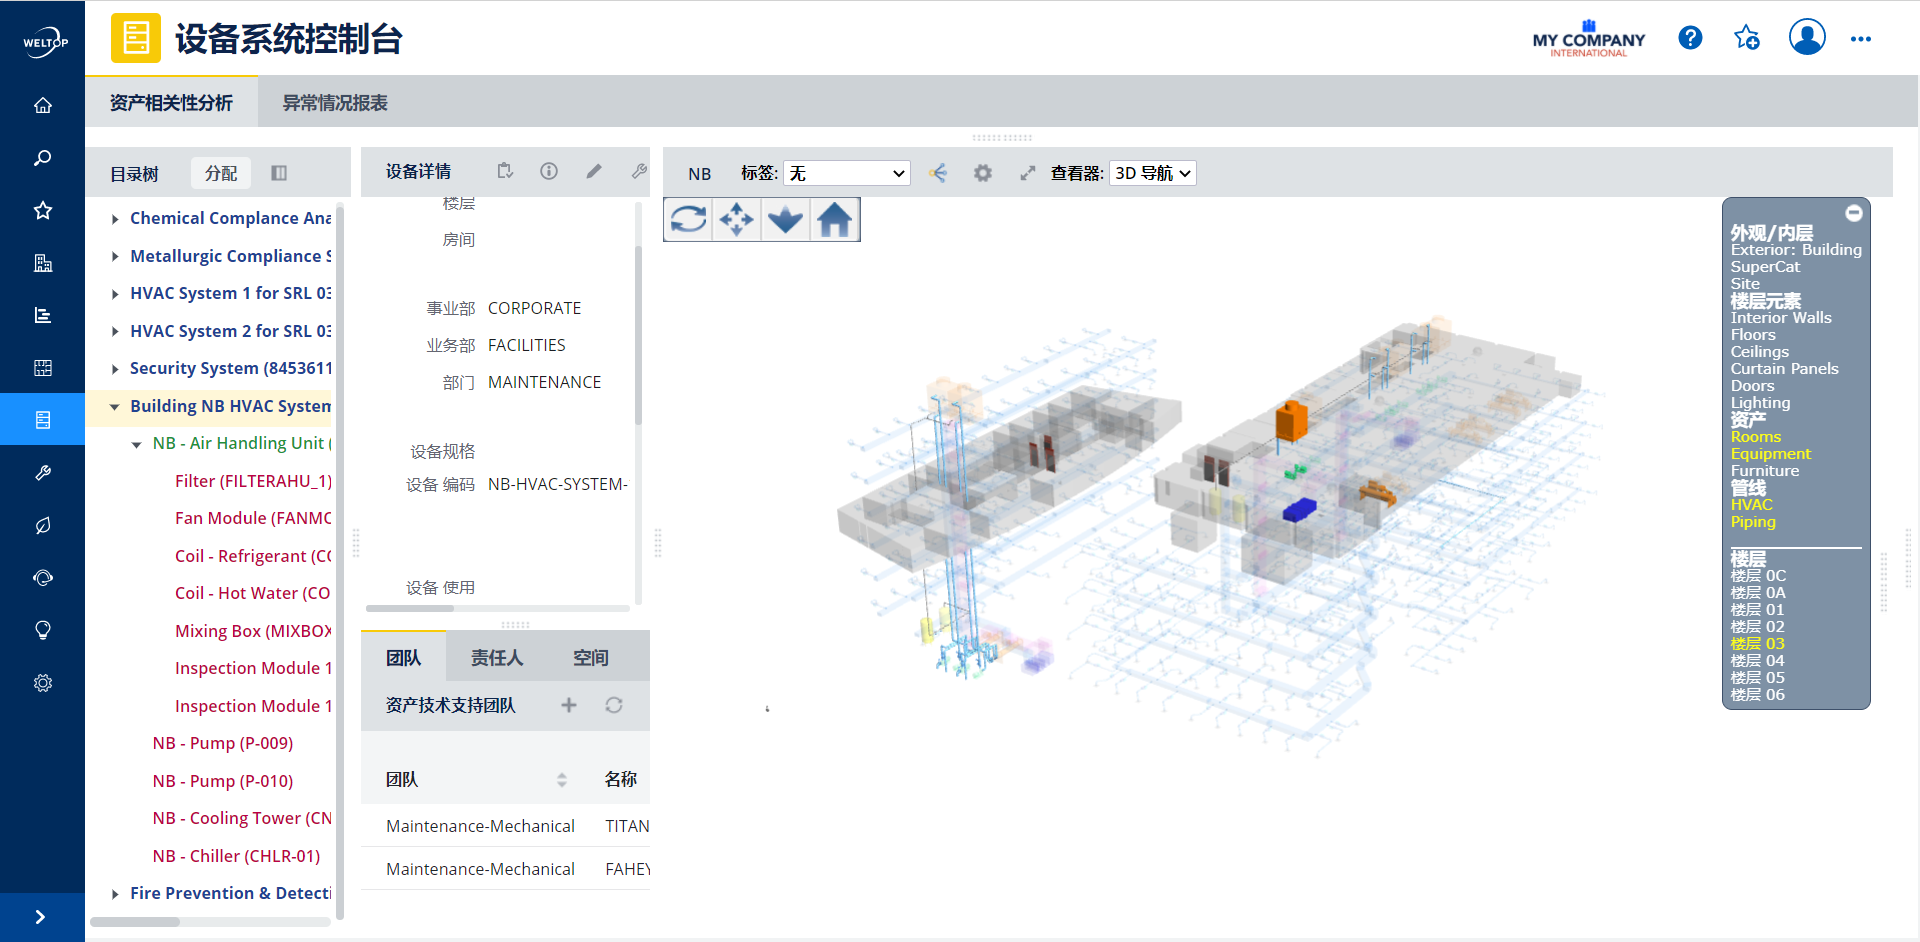
Task: Open the 3D 导航 viewer dropdown
Action: [1152, 173]
